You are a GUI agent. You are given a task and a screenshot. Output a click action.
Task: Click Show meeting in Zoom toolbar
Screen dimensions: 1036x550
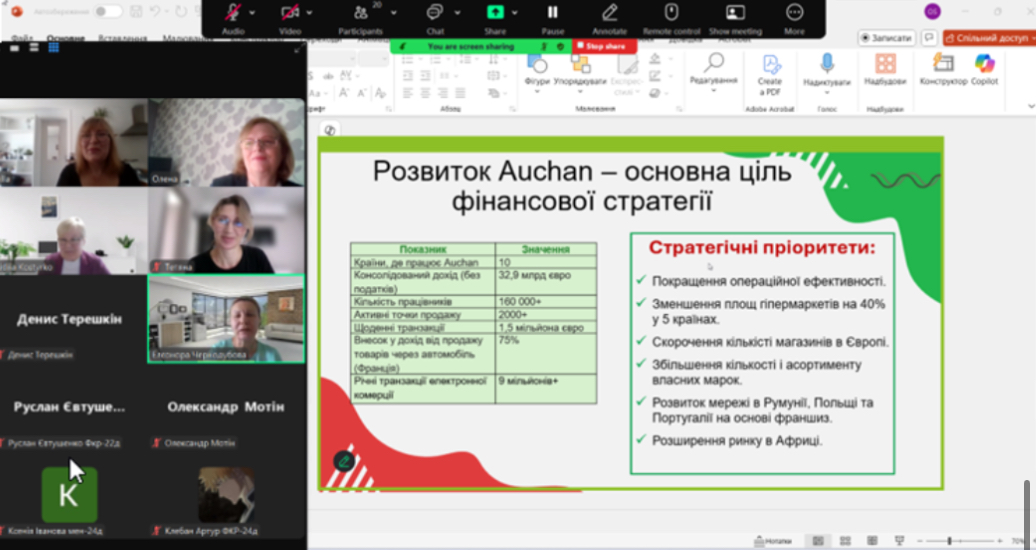coord(735,13)
